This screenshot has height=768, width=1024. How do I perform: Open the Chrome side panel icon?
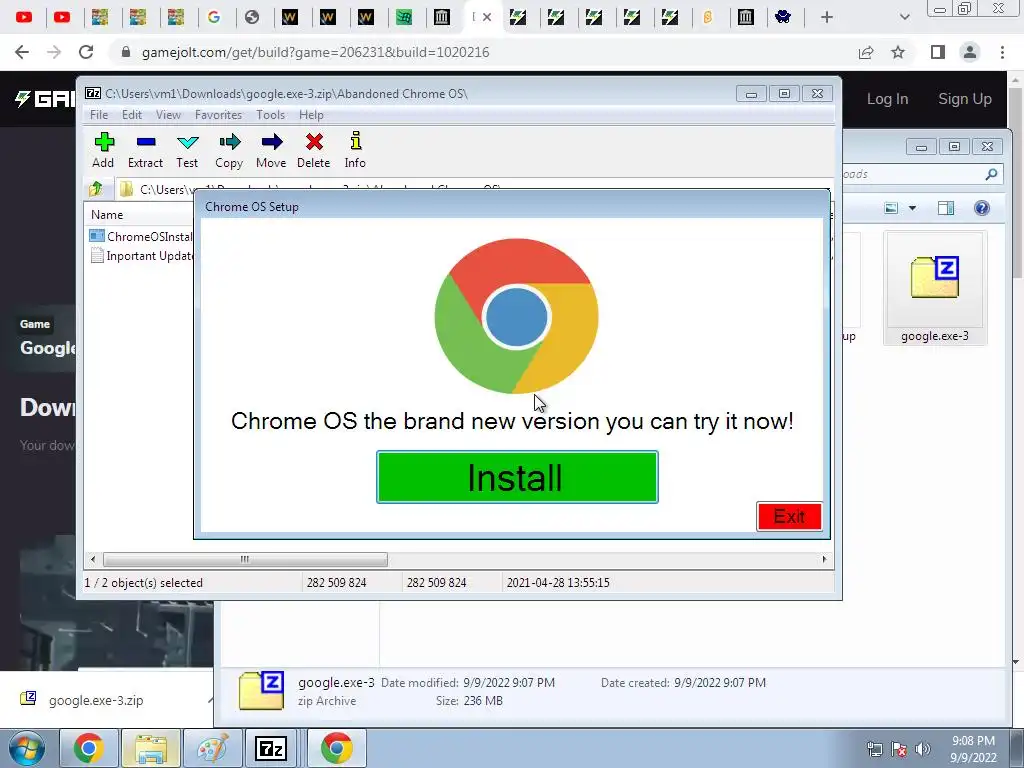point(938,52)
